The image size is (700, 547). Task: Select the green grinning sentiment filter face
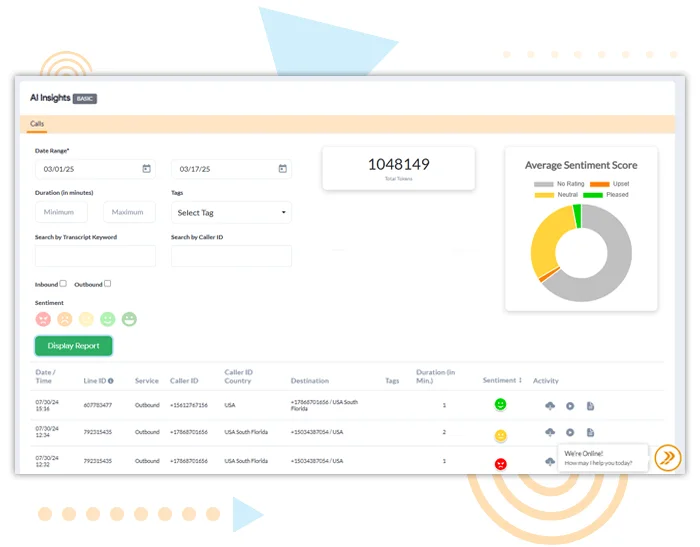(x=129, y=319)
